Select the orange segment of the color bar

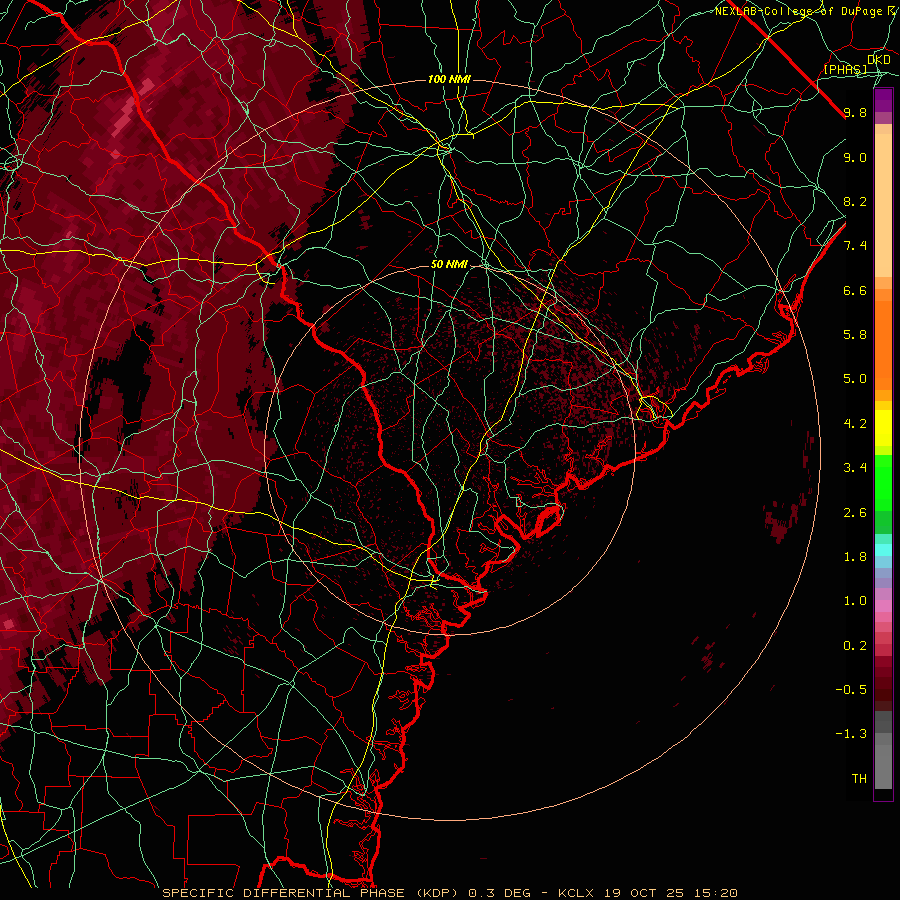(x=883, y=344)
